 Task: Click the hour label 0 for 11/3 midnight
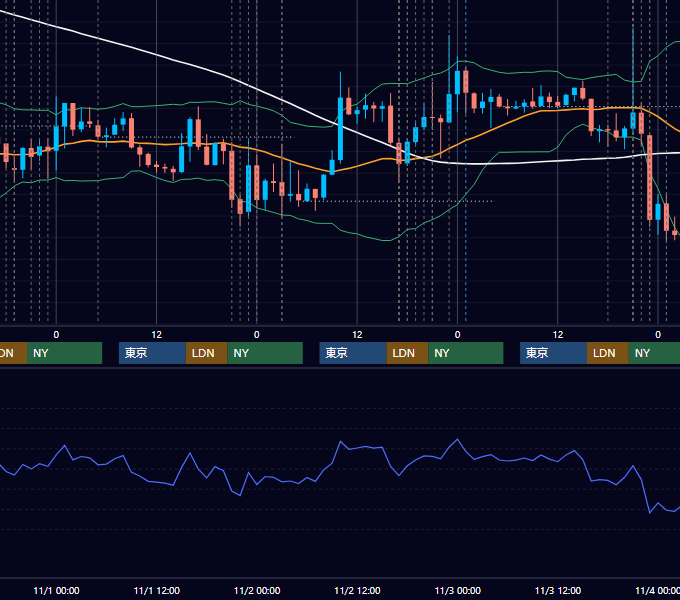[x=458, y=335]
